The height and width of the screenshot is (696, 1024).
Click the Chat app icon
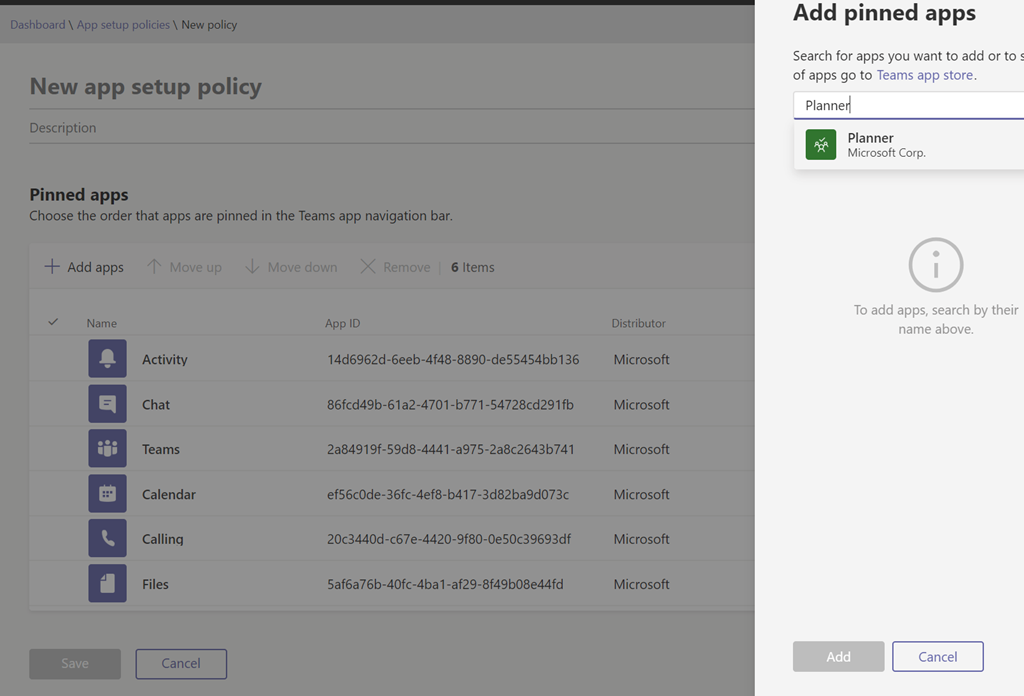[107, 404]
